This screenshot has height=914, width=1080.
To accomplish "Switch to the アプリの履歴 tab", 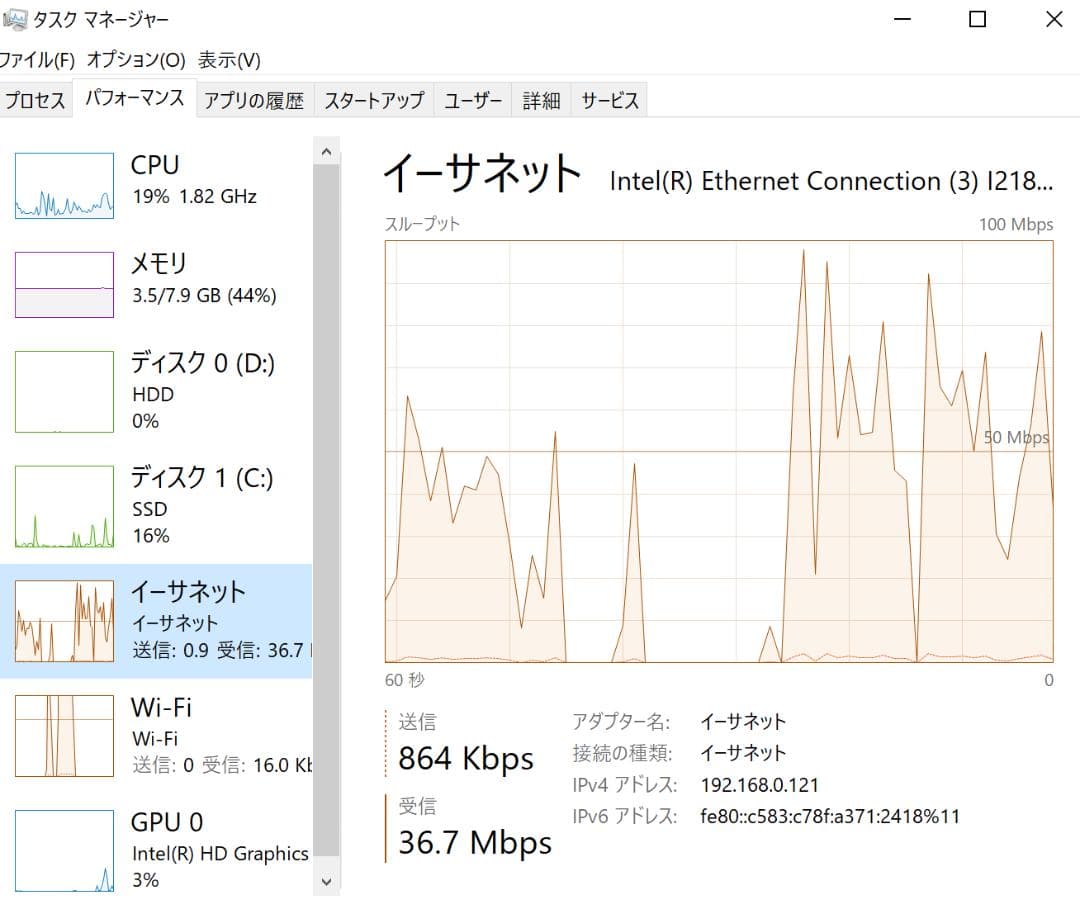I will click(257, 99).
